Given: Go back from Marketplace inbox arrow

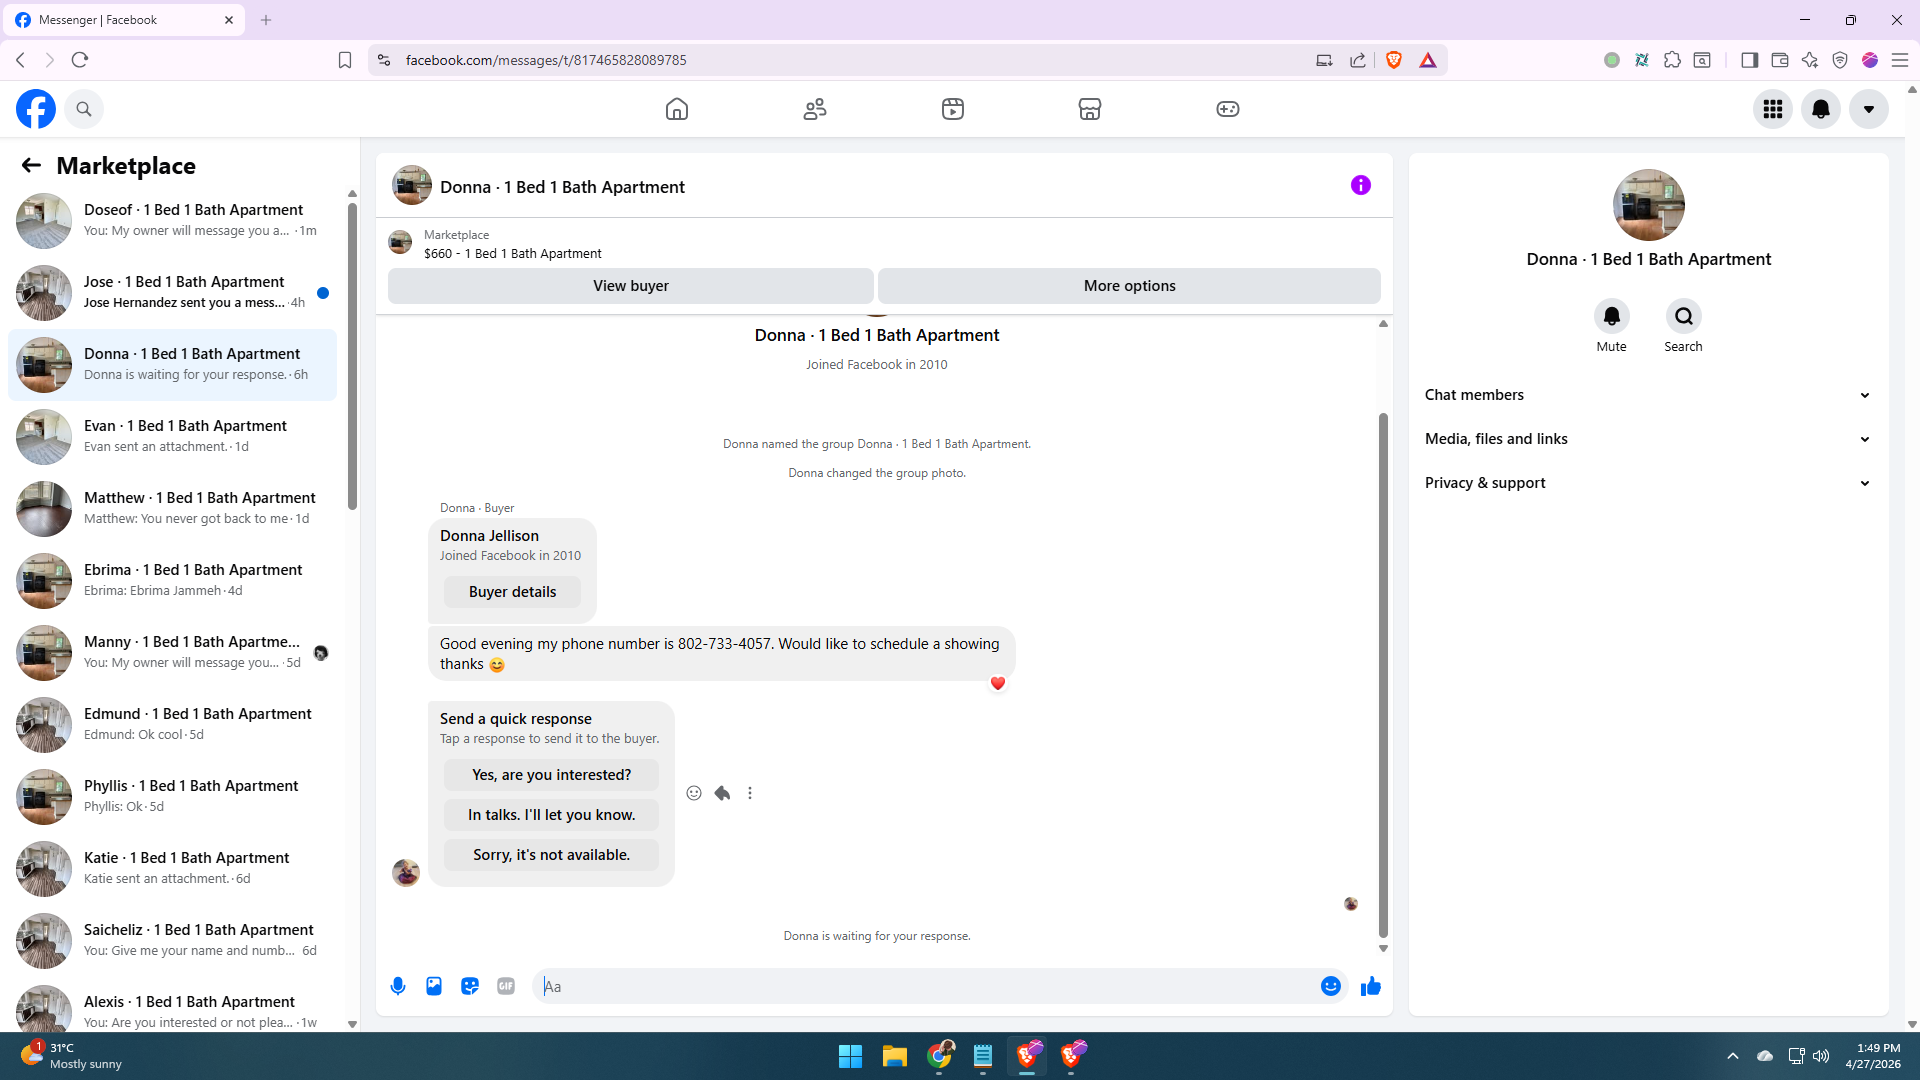Looking at the screenshot, I should pyautogui.click(x=31, y=166).
